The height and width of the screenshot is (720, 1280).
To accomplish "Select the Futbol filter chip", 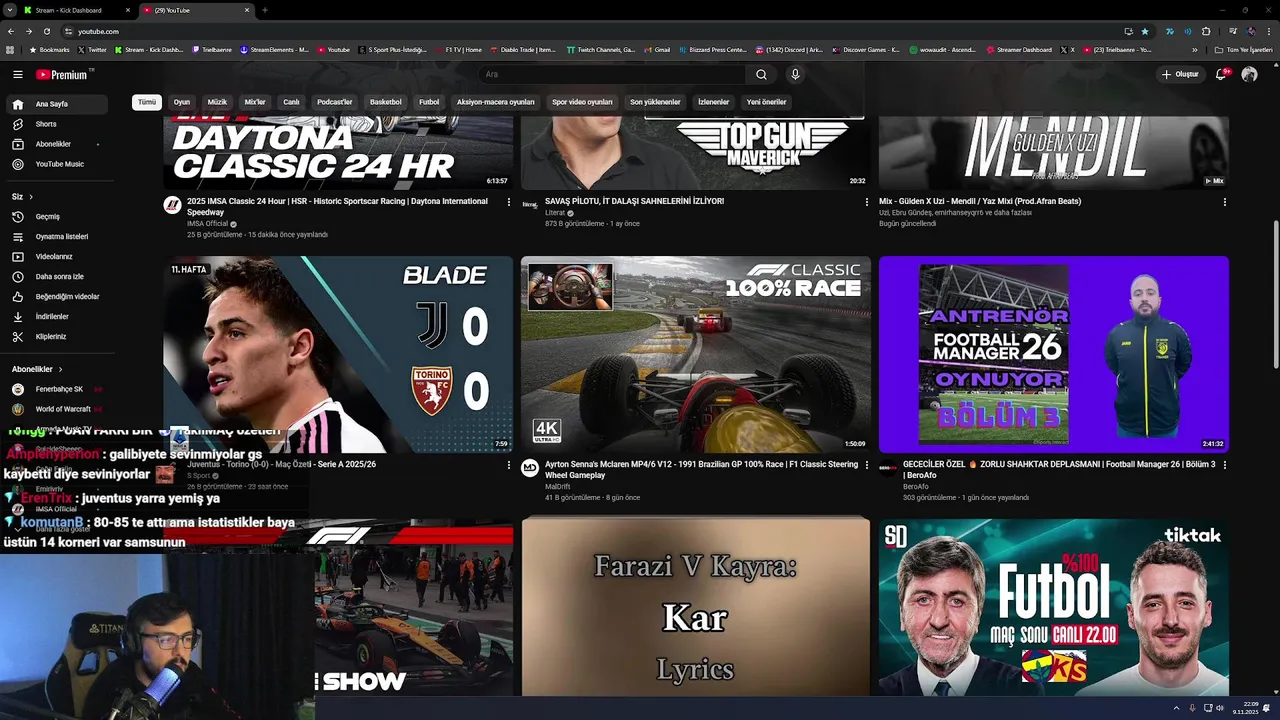I will pyautogui.click(x=429, y=102).
